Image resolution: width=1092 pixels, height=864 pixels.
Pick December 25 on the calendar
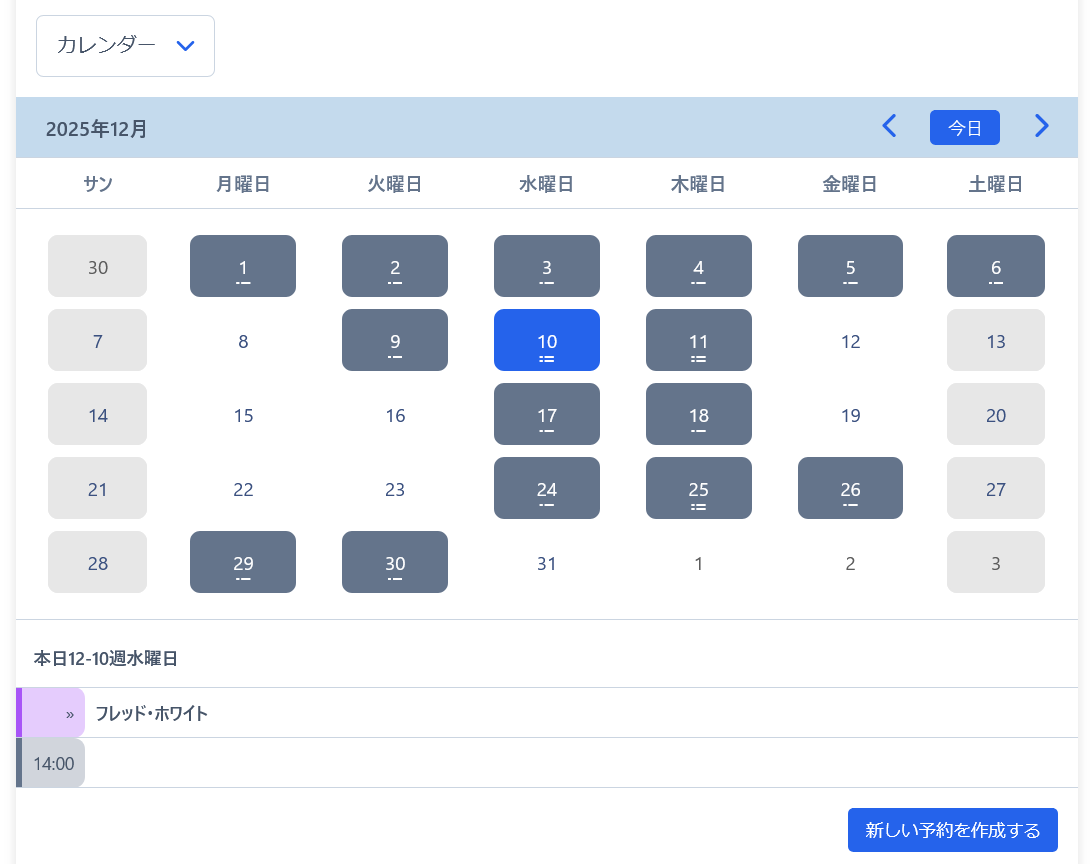(x=698, y=488)
